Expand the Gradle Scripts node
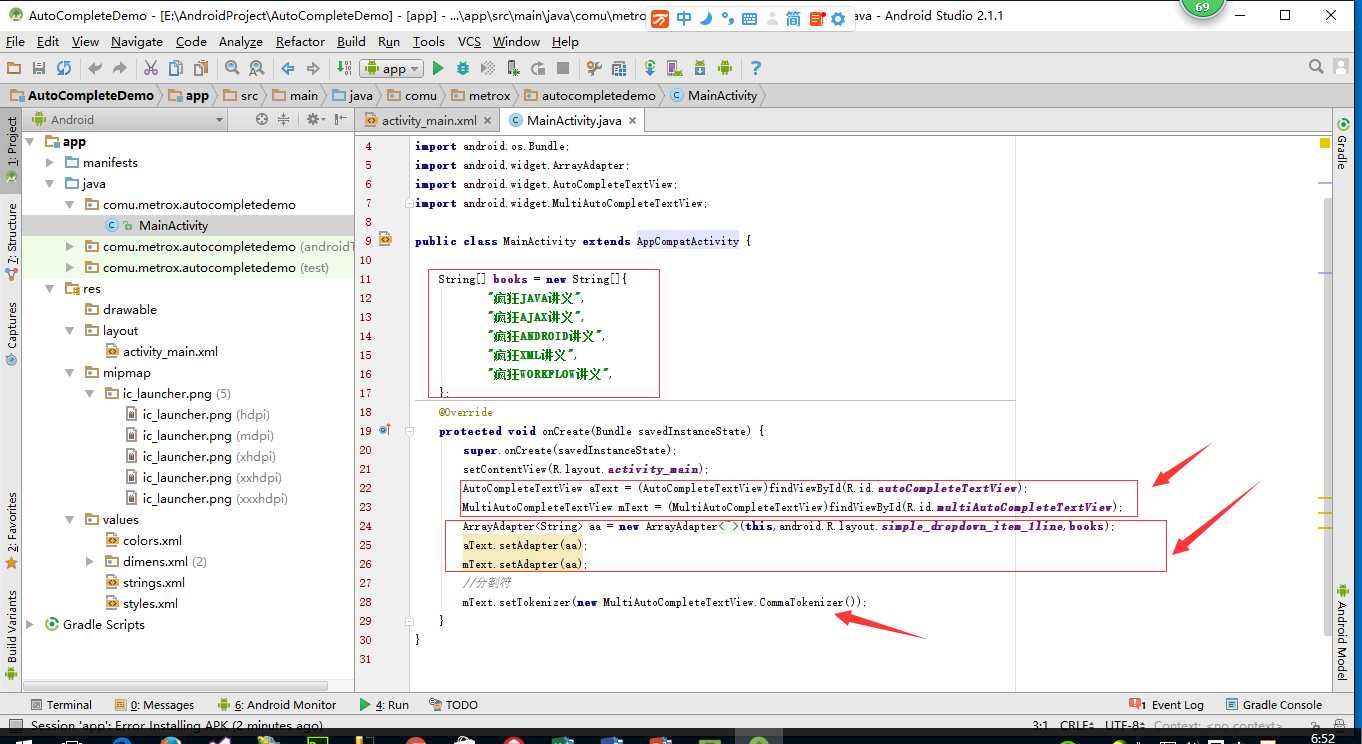 pos(30,625)
